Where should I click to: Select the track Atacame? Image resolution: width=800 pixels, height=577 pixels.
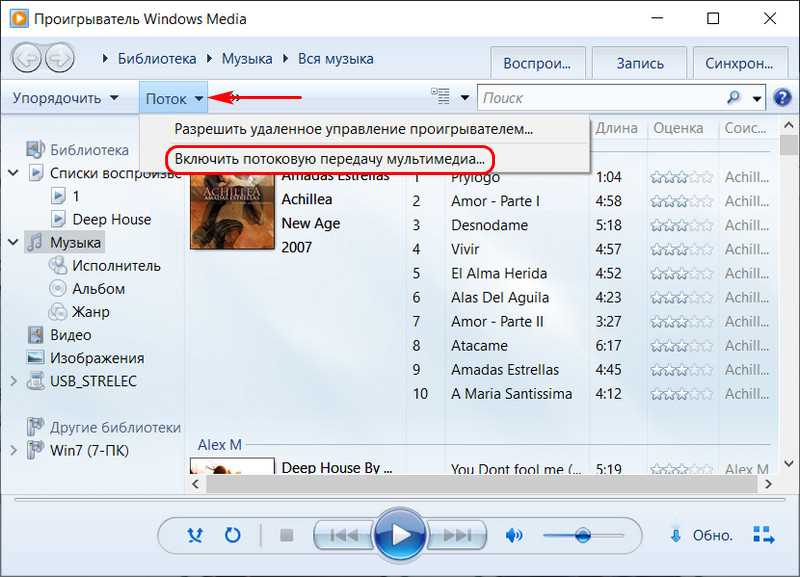tap(479, 346)
